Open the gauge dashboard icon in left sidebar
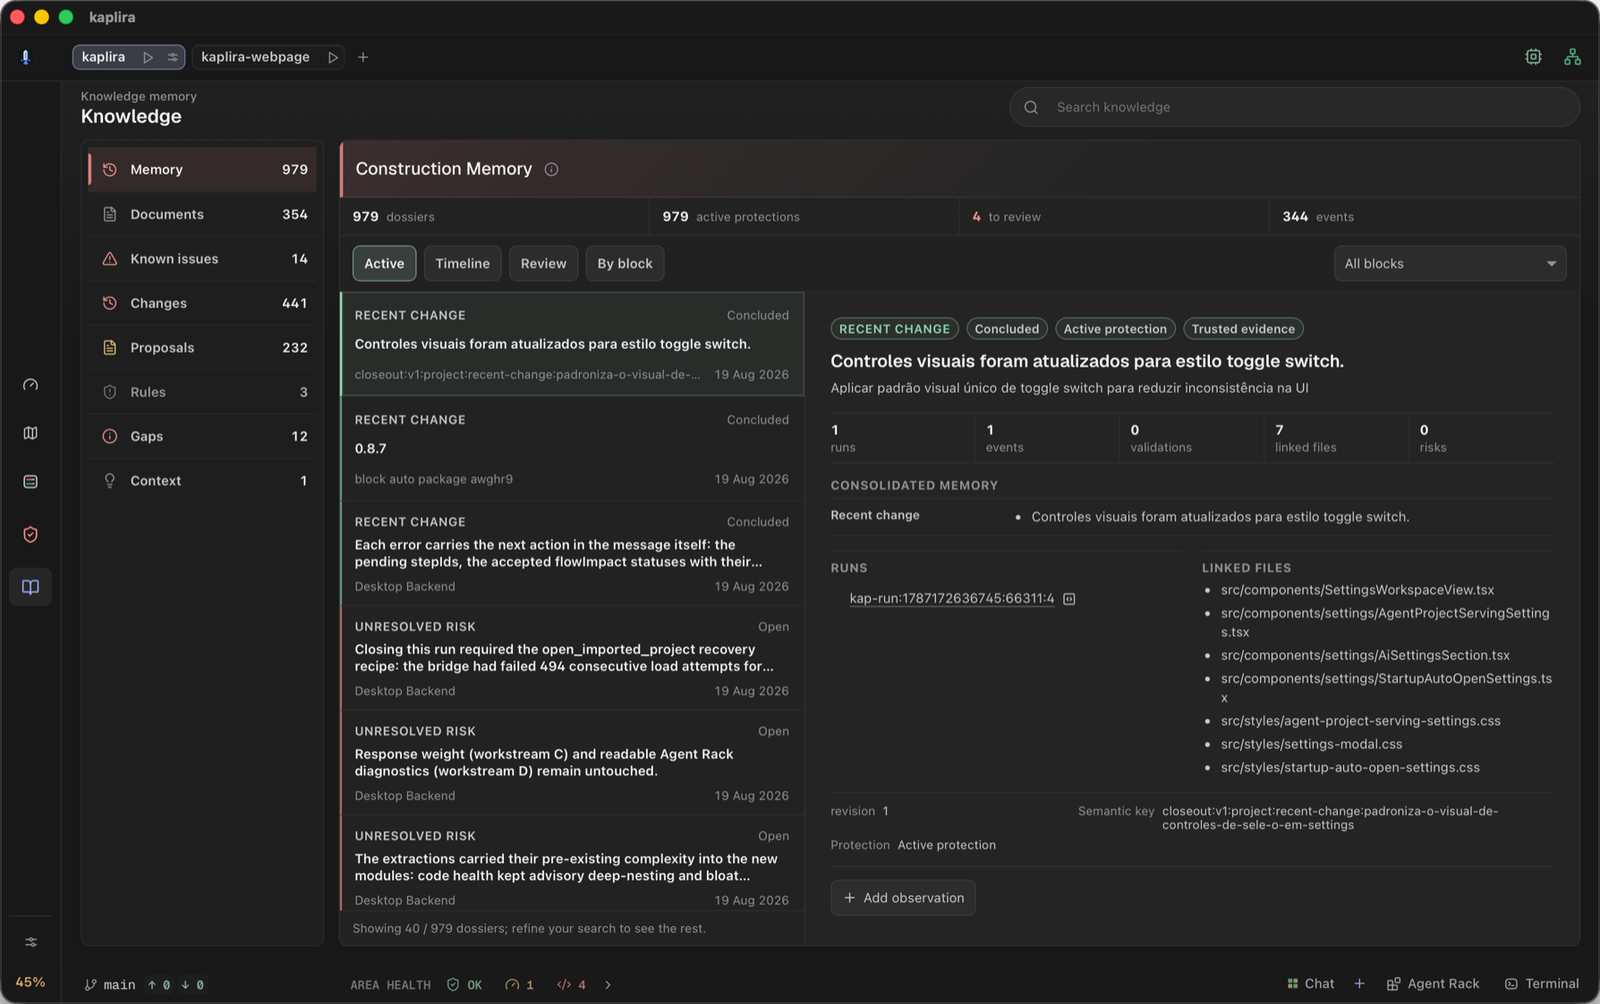 coord(31,385)
